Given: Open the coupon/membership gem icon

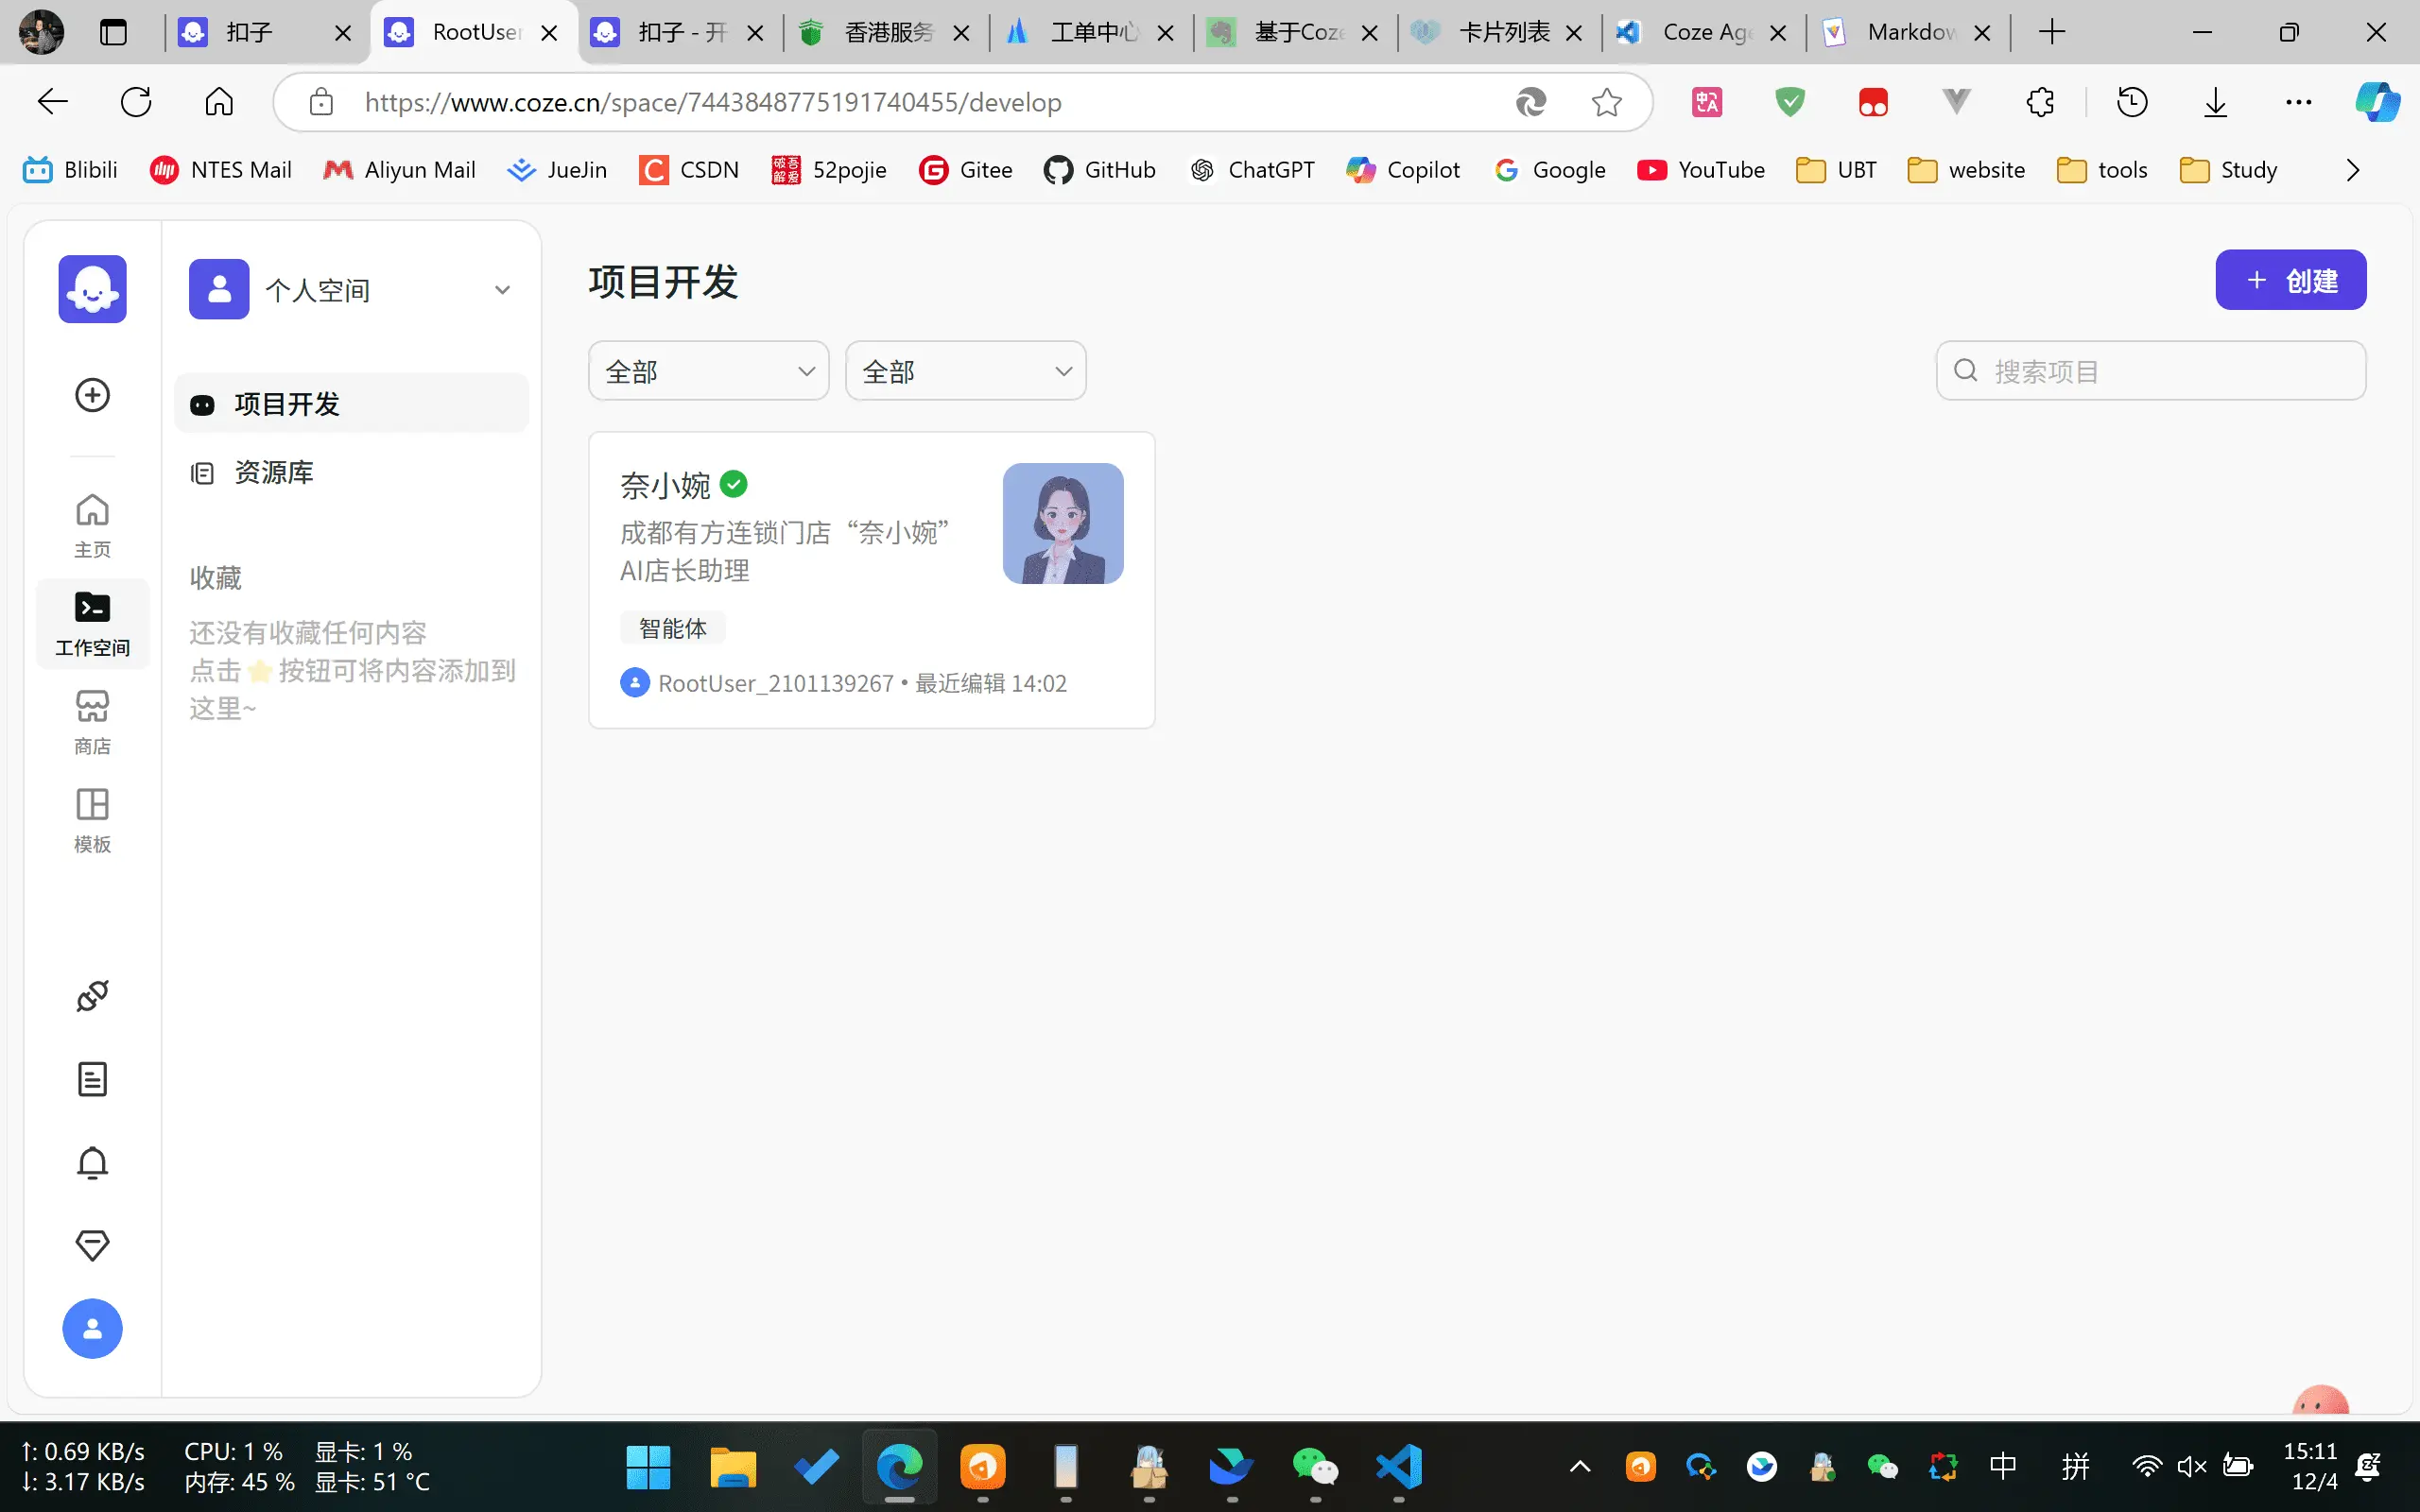Looking at the screenshot, I should pyautogui.click(x=92, y=1245).
